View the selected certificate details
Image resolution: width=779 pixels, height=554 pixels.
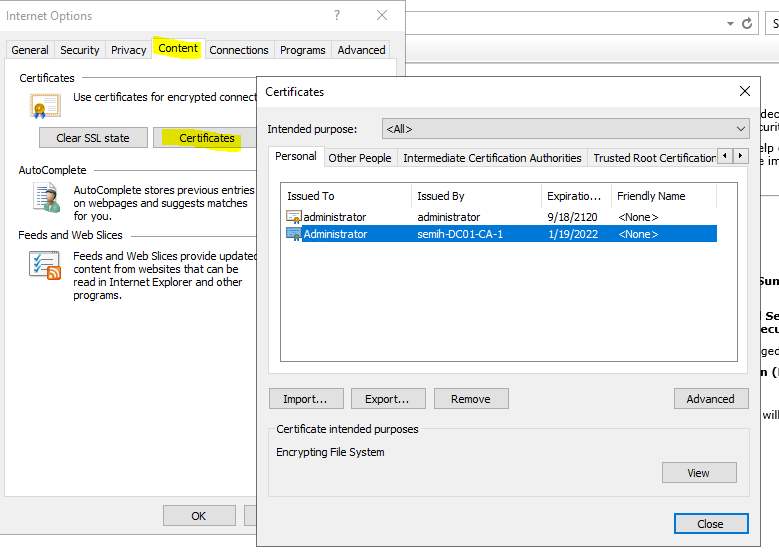click(698, 473)
